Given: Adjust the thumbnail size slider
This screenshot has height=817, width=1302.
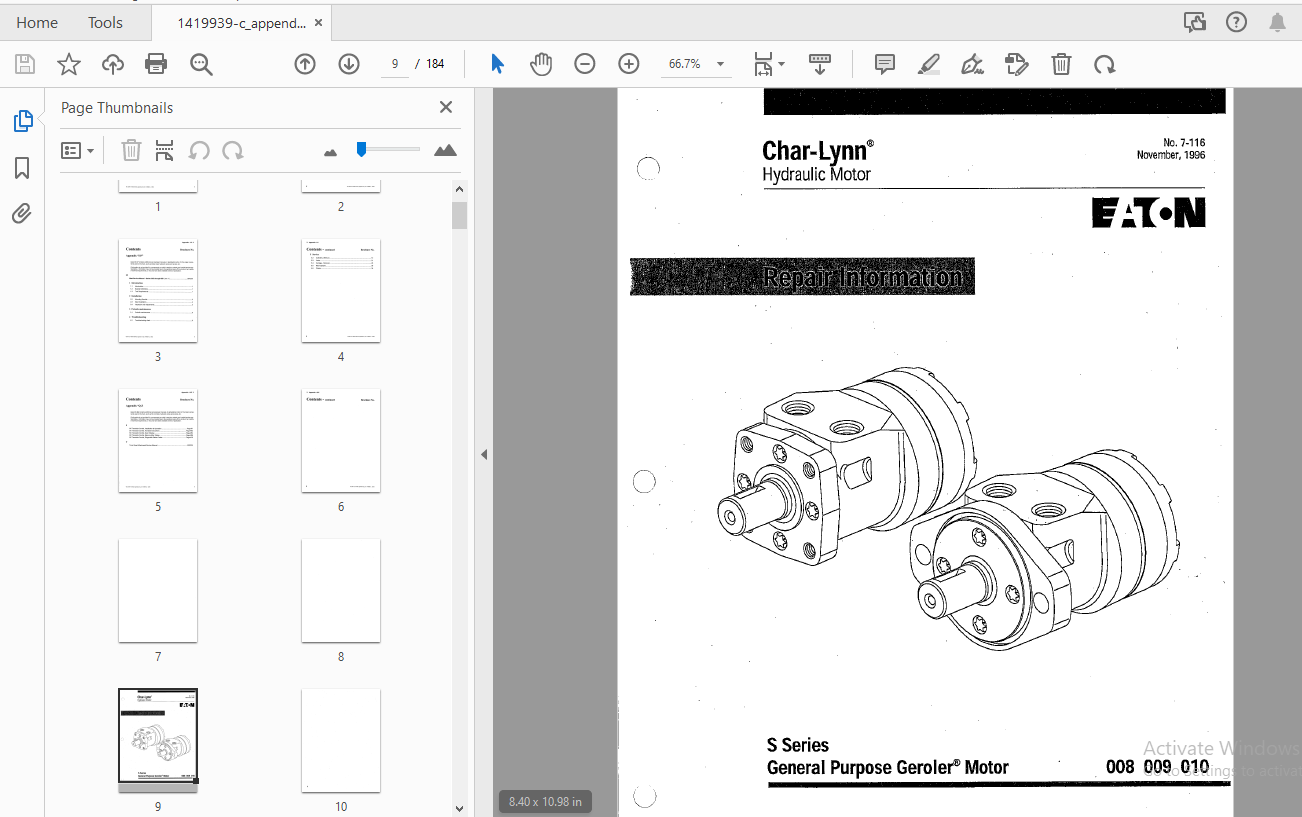Looking at the screenshot, I should (361, 149).
